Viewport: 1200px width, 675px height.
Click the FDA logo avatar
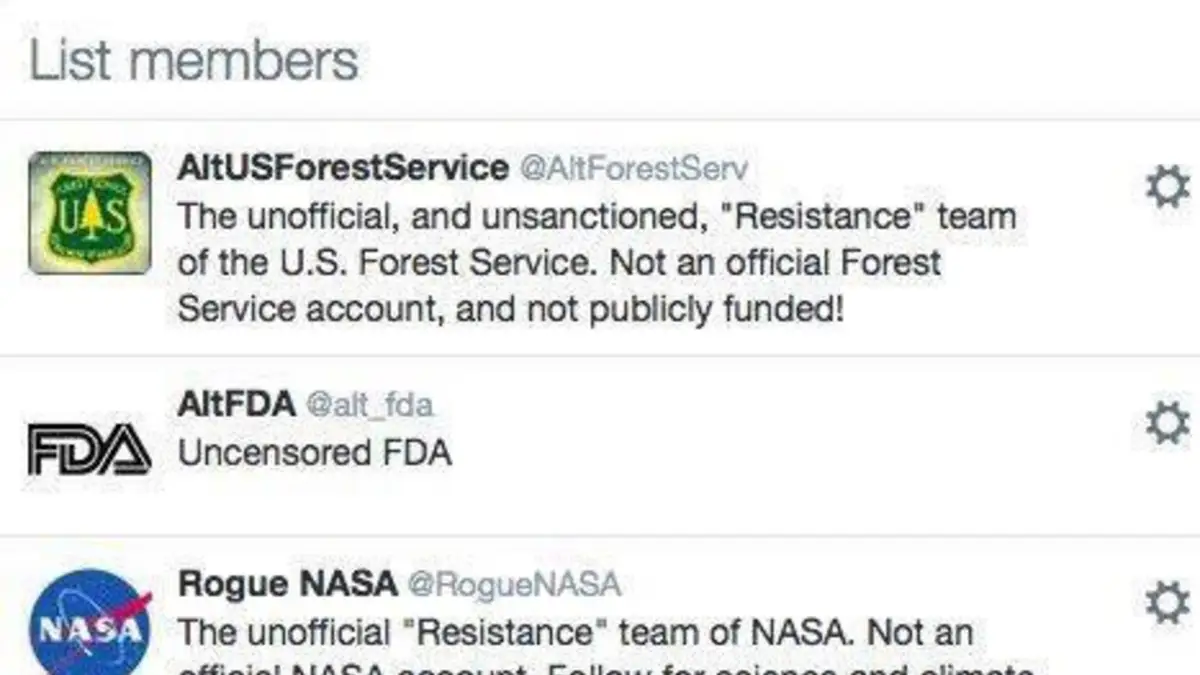[x=90, y=448]
